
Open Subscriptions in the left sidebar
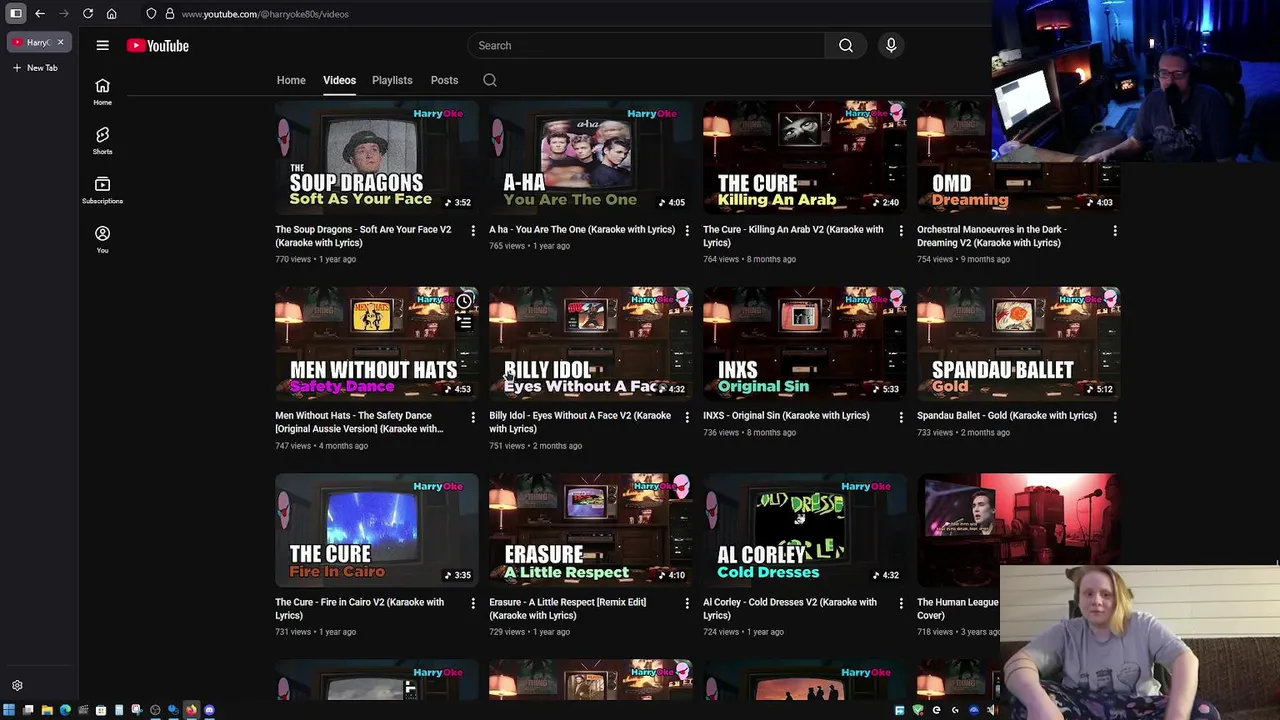tap(102, 190)
